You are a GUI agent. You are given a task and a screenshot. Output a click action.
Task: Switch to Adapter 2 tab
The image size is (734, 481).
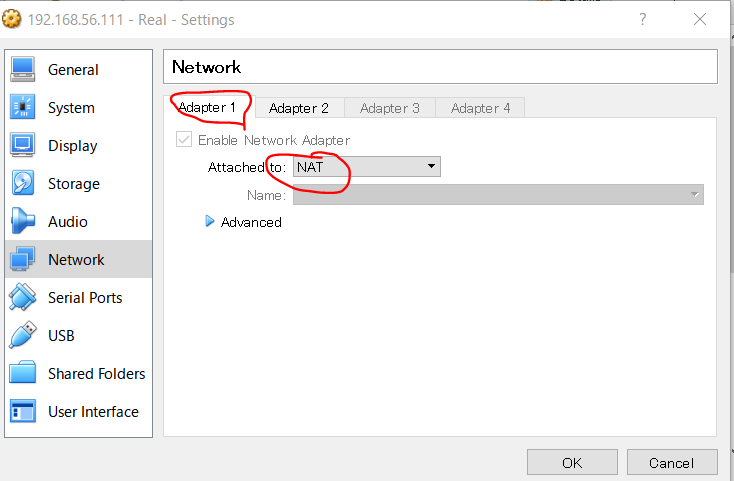click(298, 108)
